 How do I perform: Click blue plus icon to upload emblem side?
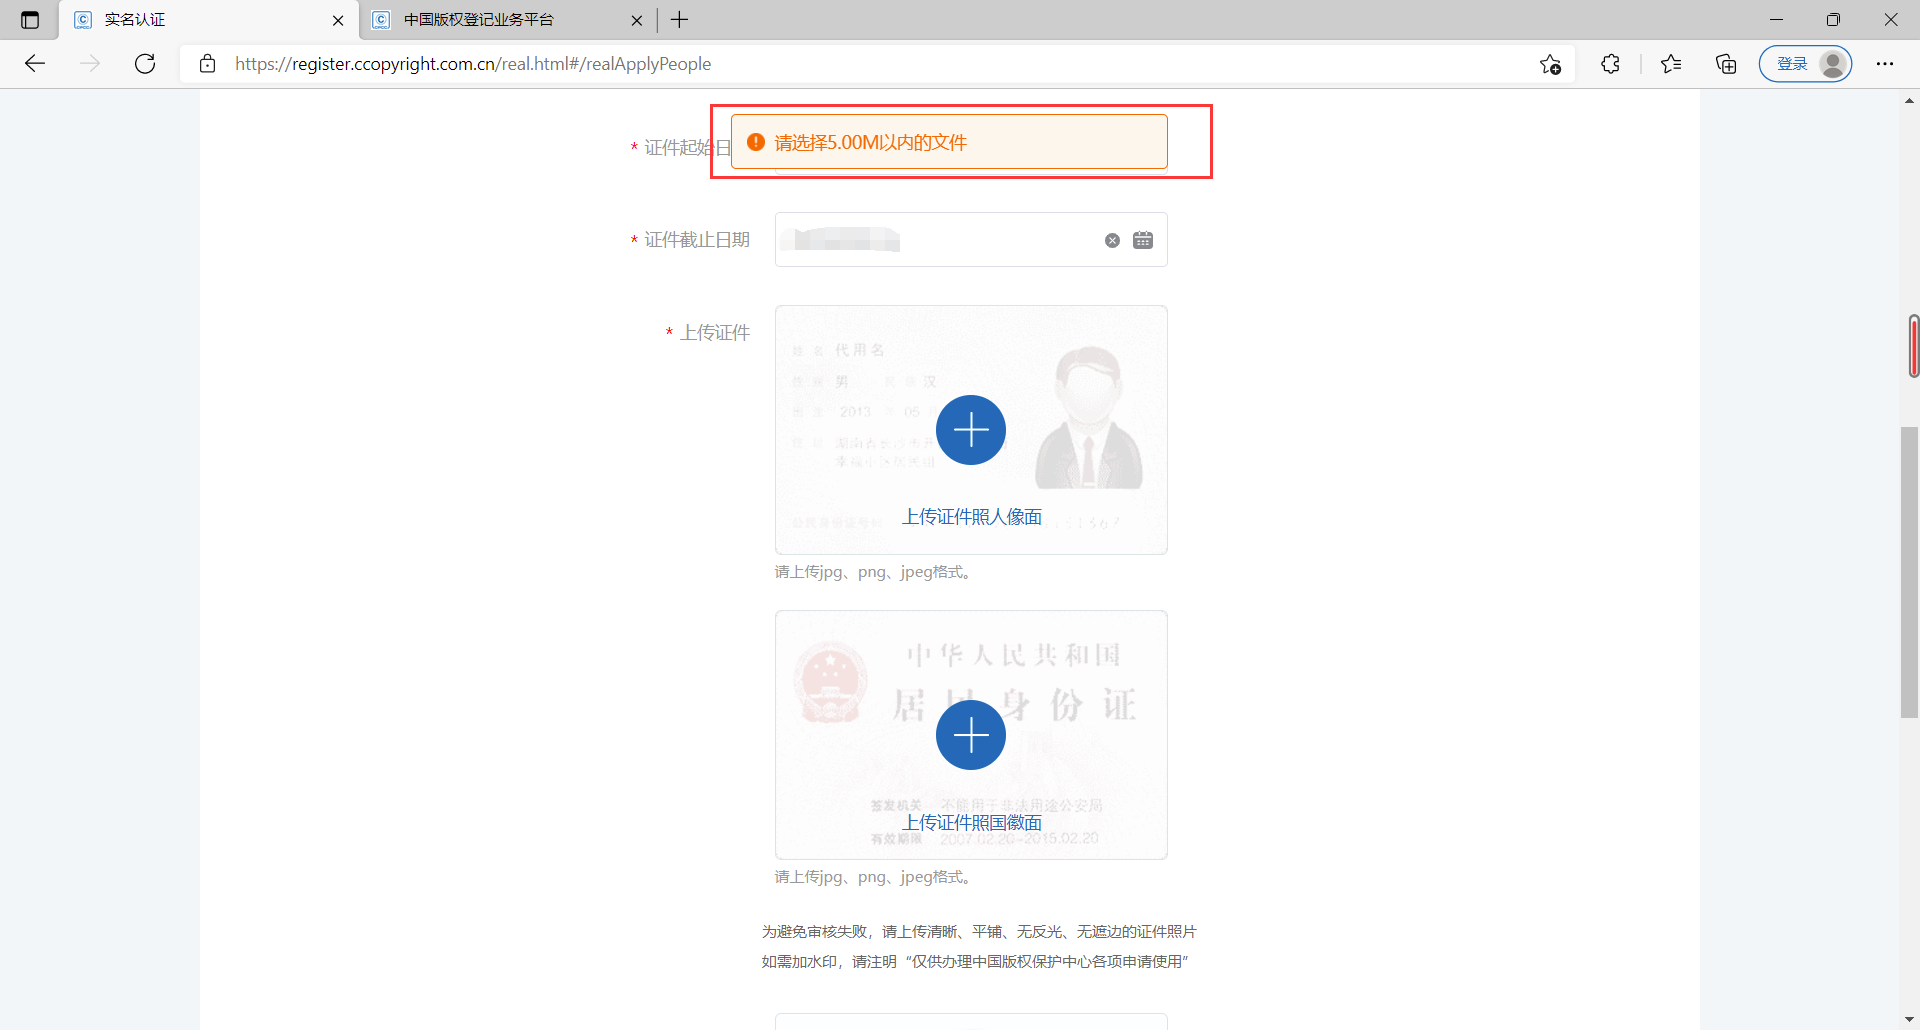tap(970, 735)
